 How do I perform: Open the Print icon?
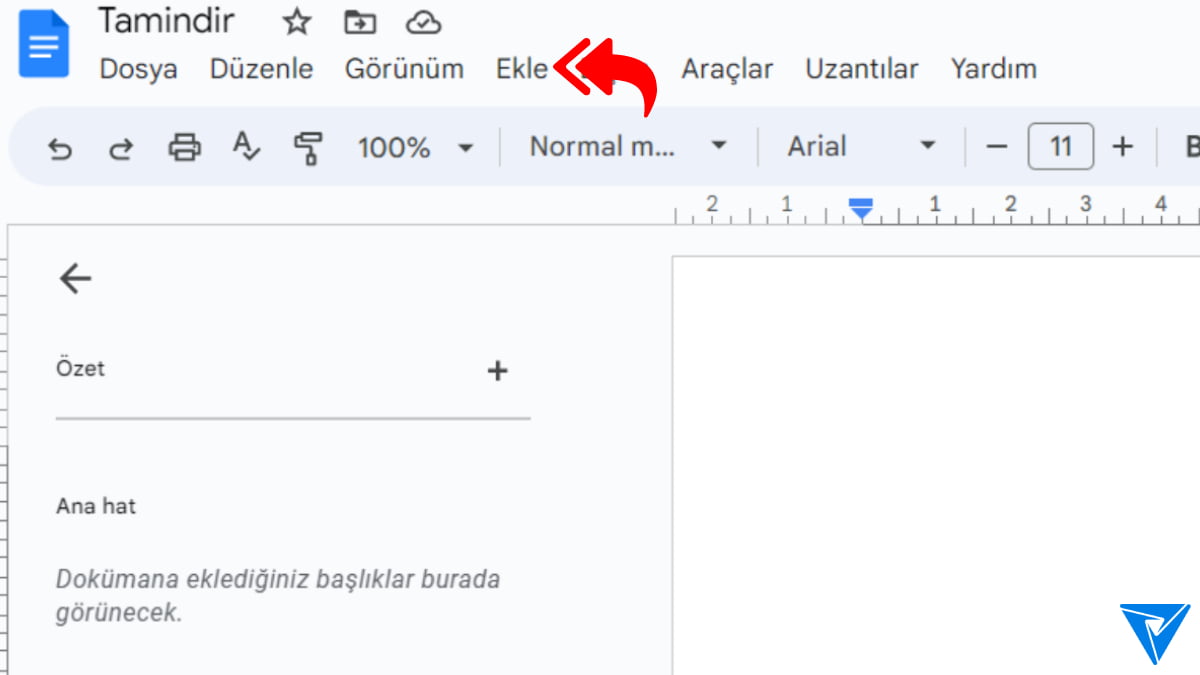[183, 147]
